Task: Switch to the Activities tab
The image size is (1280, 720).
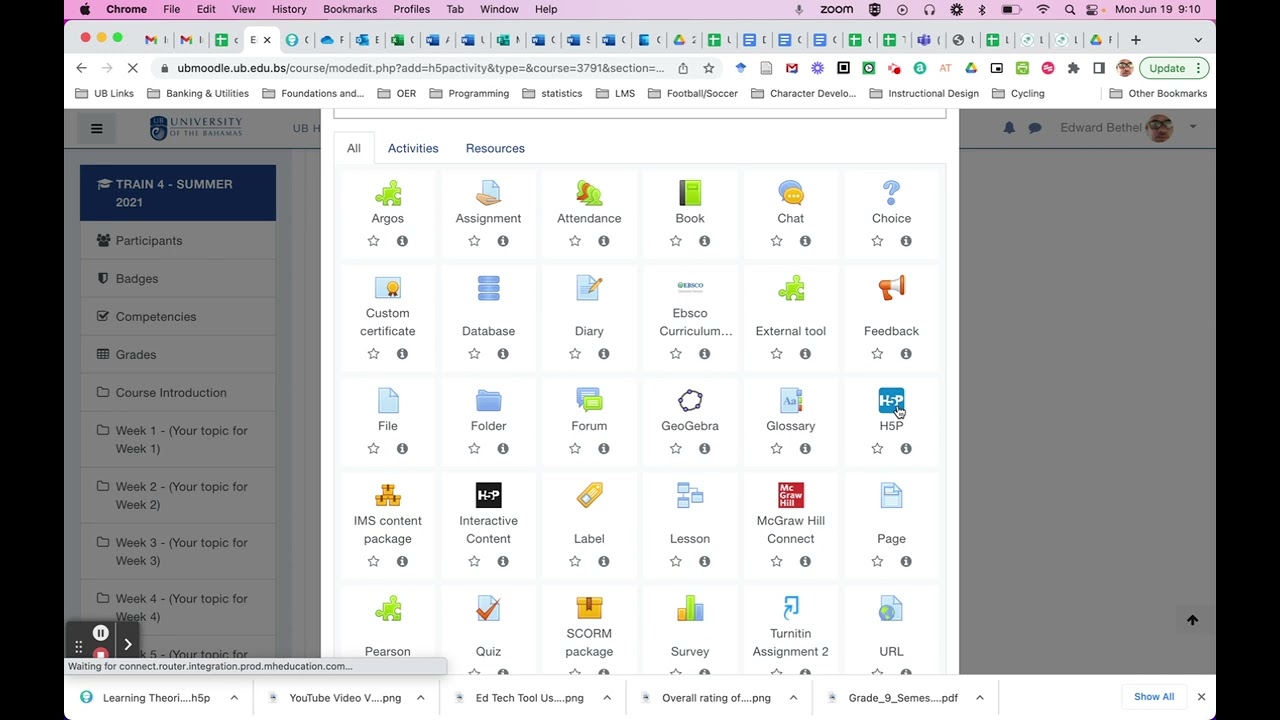Action: tap(413, 148)
